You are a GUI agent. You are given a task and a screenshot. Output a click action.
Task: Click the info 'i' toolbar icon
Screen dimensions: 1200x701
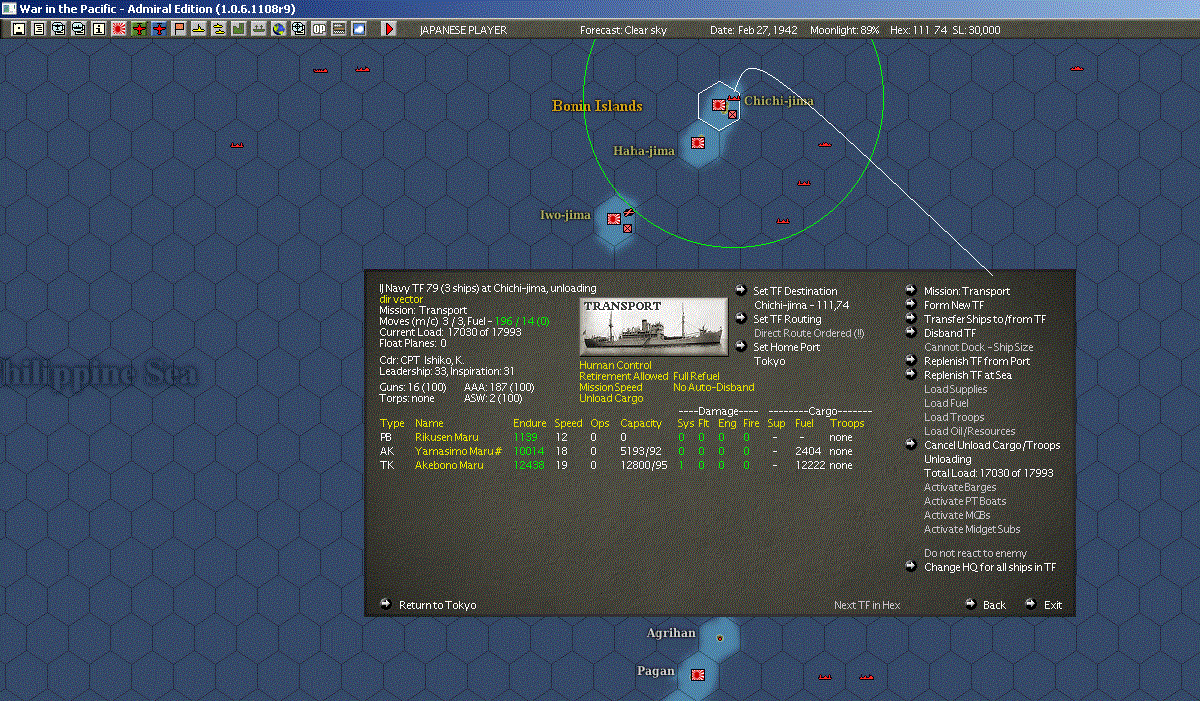pos(98,30)
